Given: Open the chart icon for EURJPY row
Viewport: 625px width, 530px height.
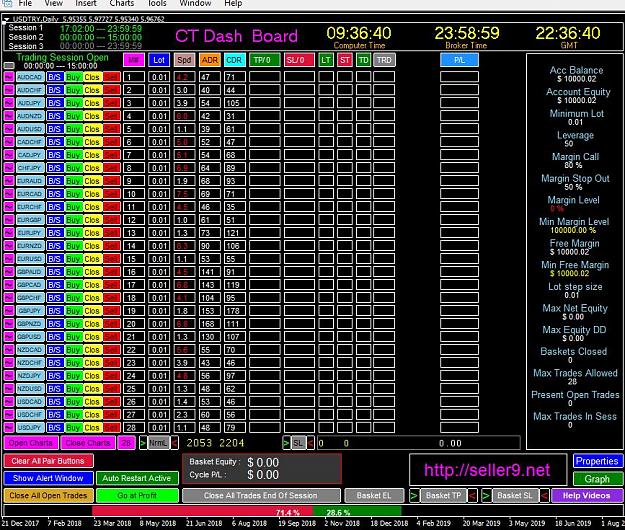Looking at the screenshot, I should tap(9, 233).
